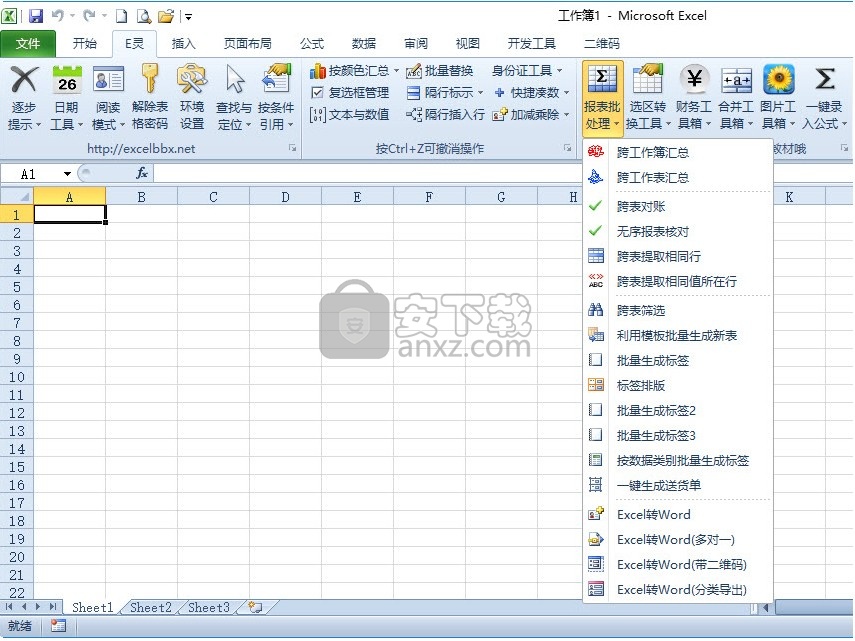Open the 日期工具 calendar tool
Screen dimensions: 855x641
tap(67, 98)
